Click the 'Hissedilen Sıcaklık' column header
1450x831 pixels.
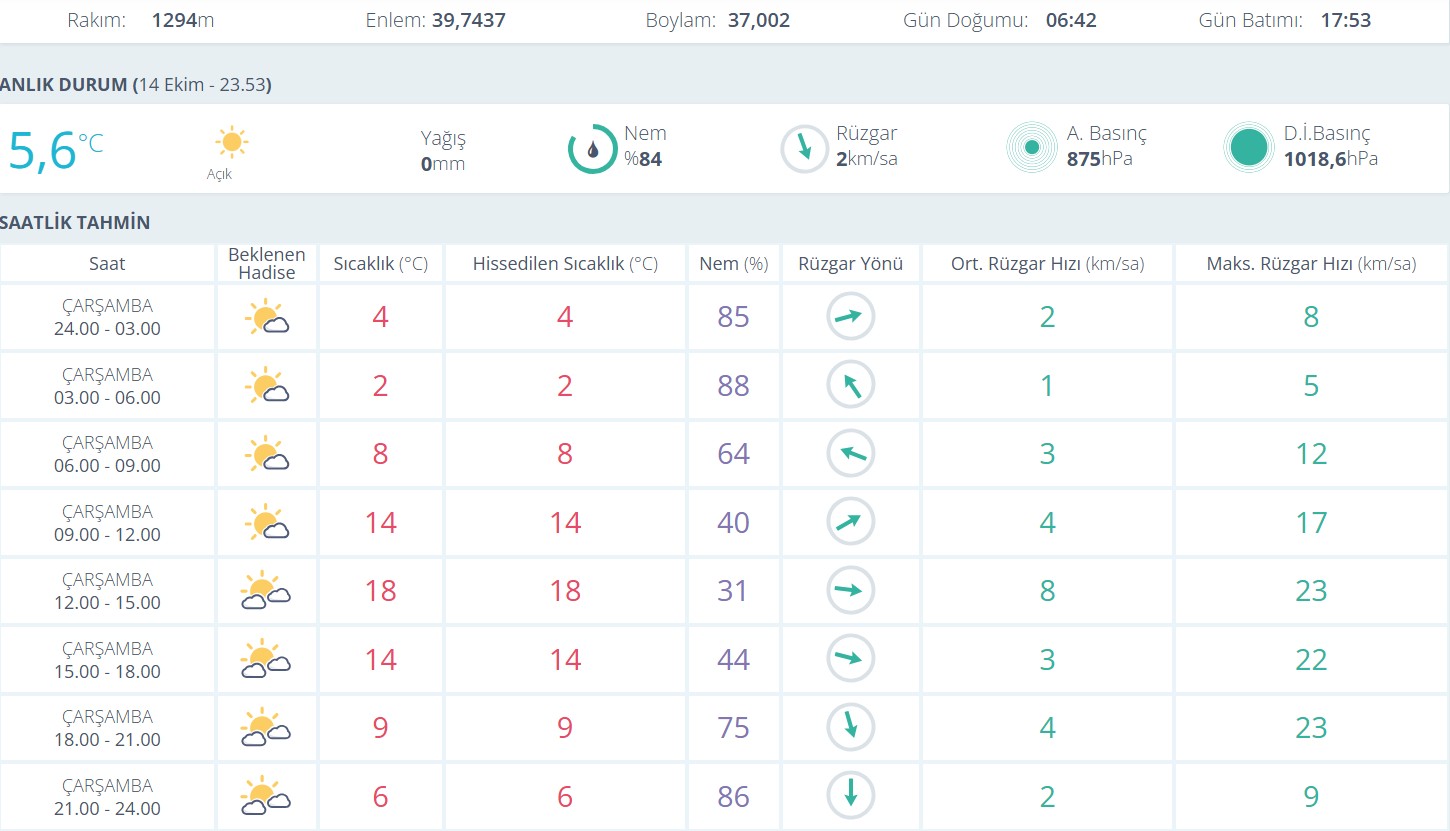click(565, 264)
